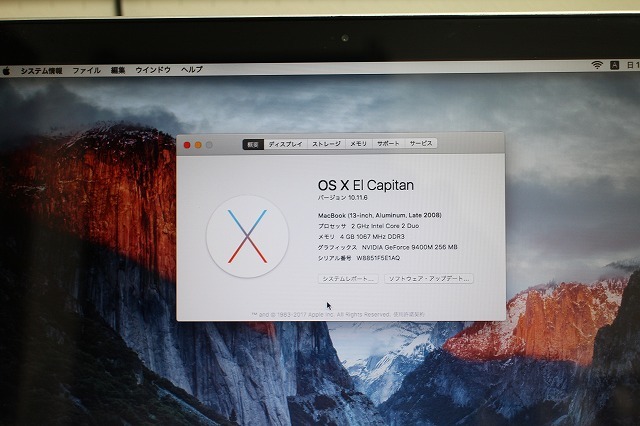Select the 概要 tab
640x426 pixels.
(x=253, y=144)
